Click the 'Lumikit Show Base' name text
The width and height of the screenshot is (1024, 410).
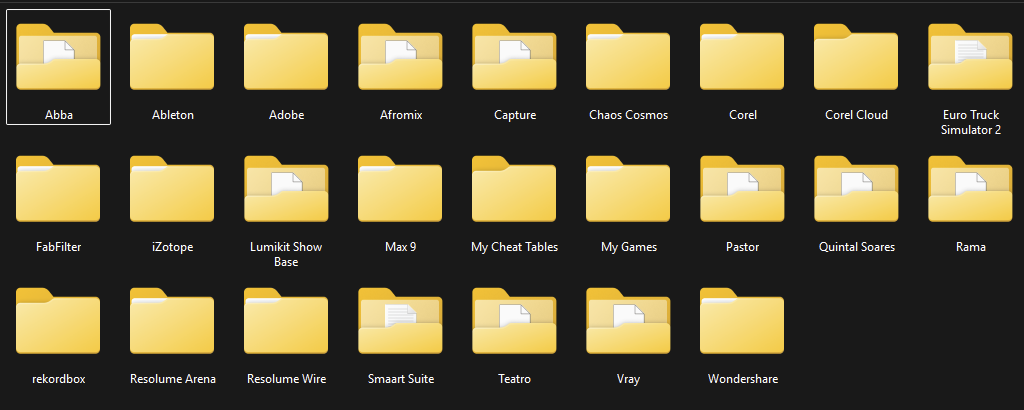(286, 254)
